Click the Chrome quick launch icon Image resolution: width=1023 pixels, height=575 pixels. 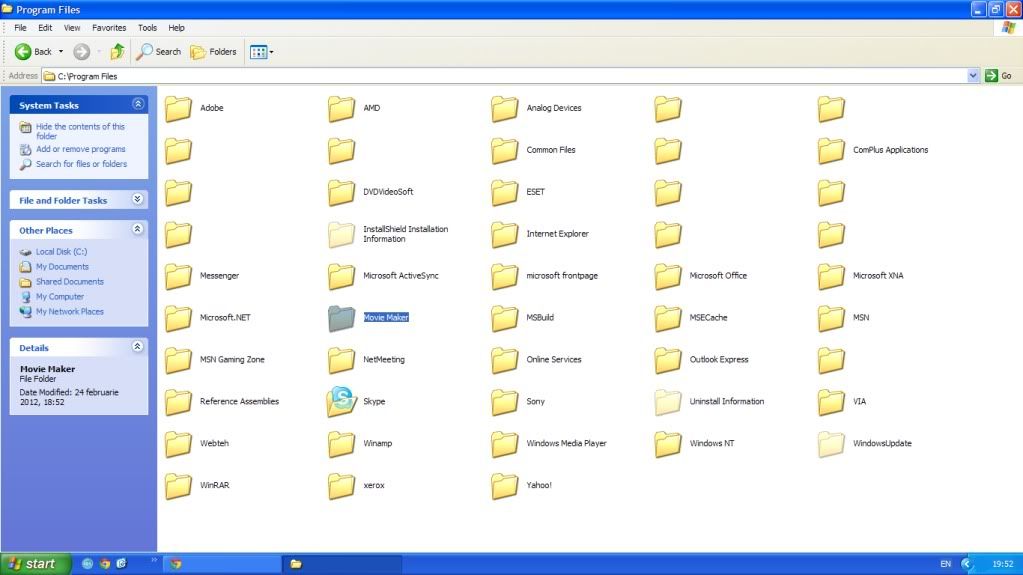(x=104, y=563)
